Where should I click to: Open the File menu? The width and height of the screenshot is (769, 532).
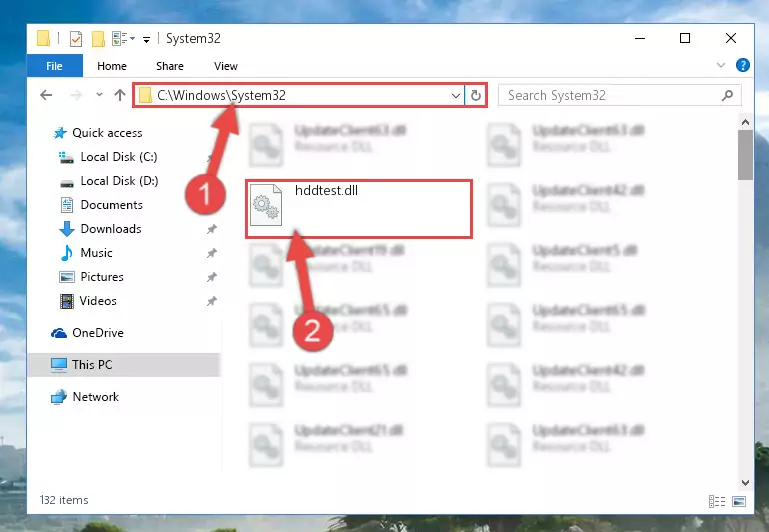tap(54, 66)
